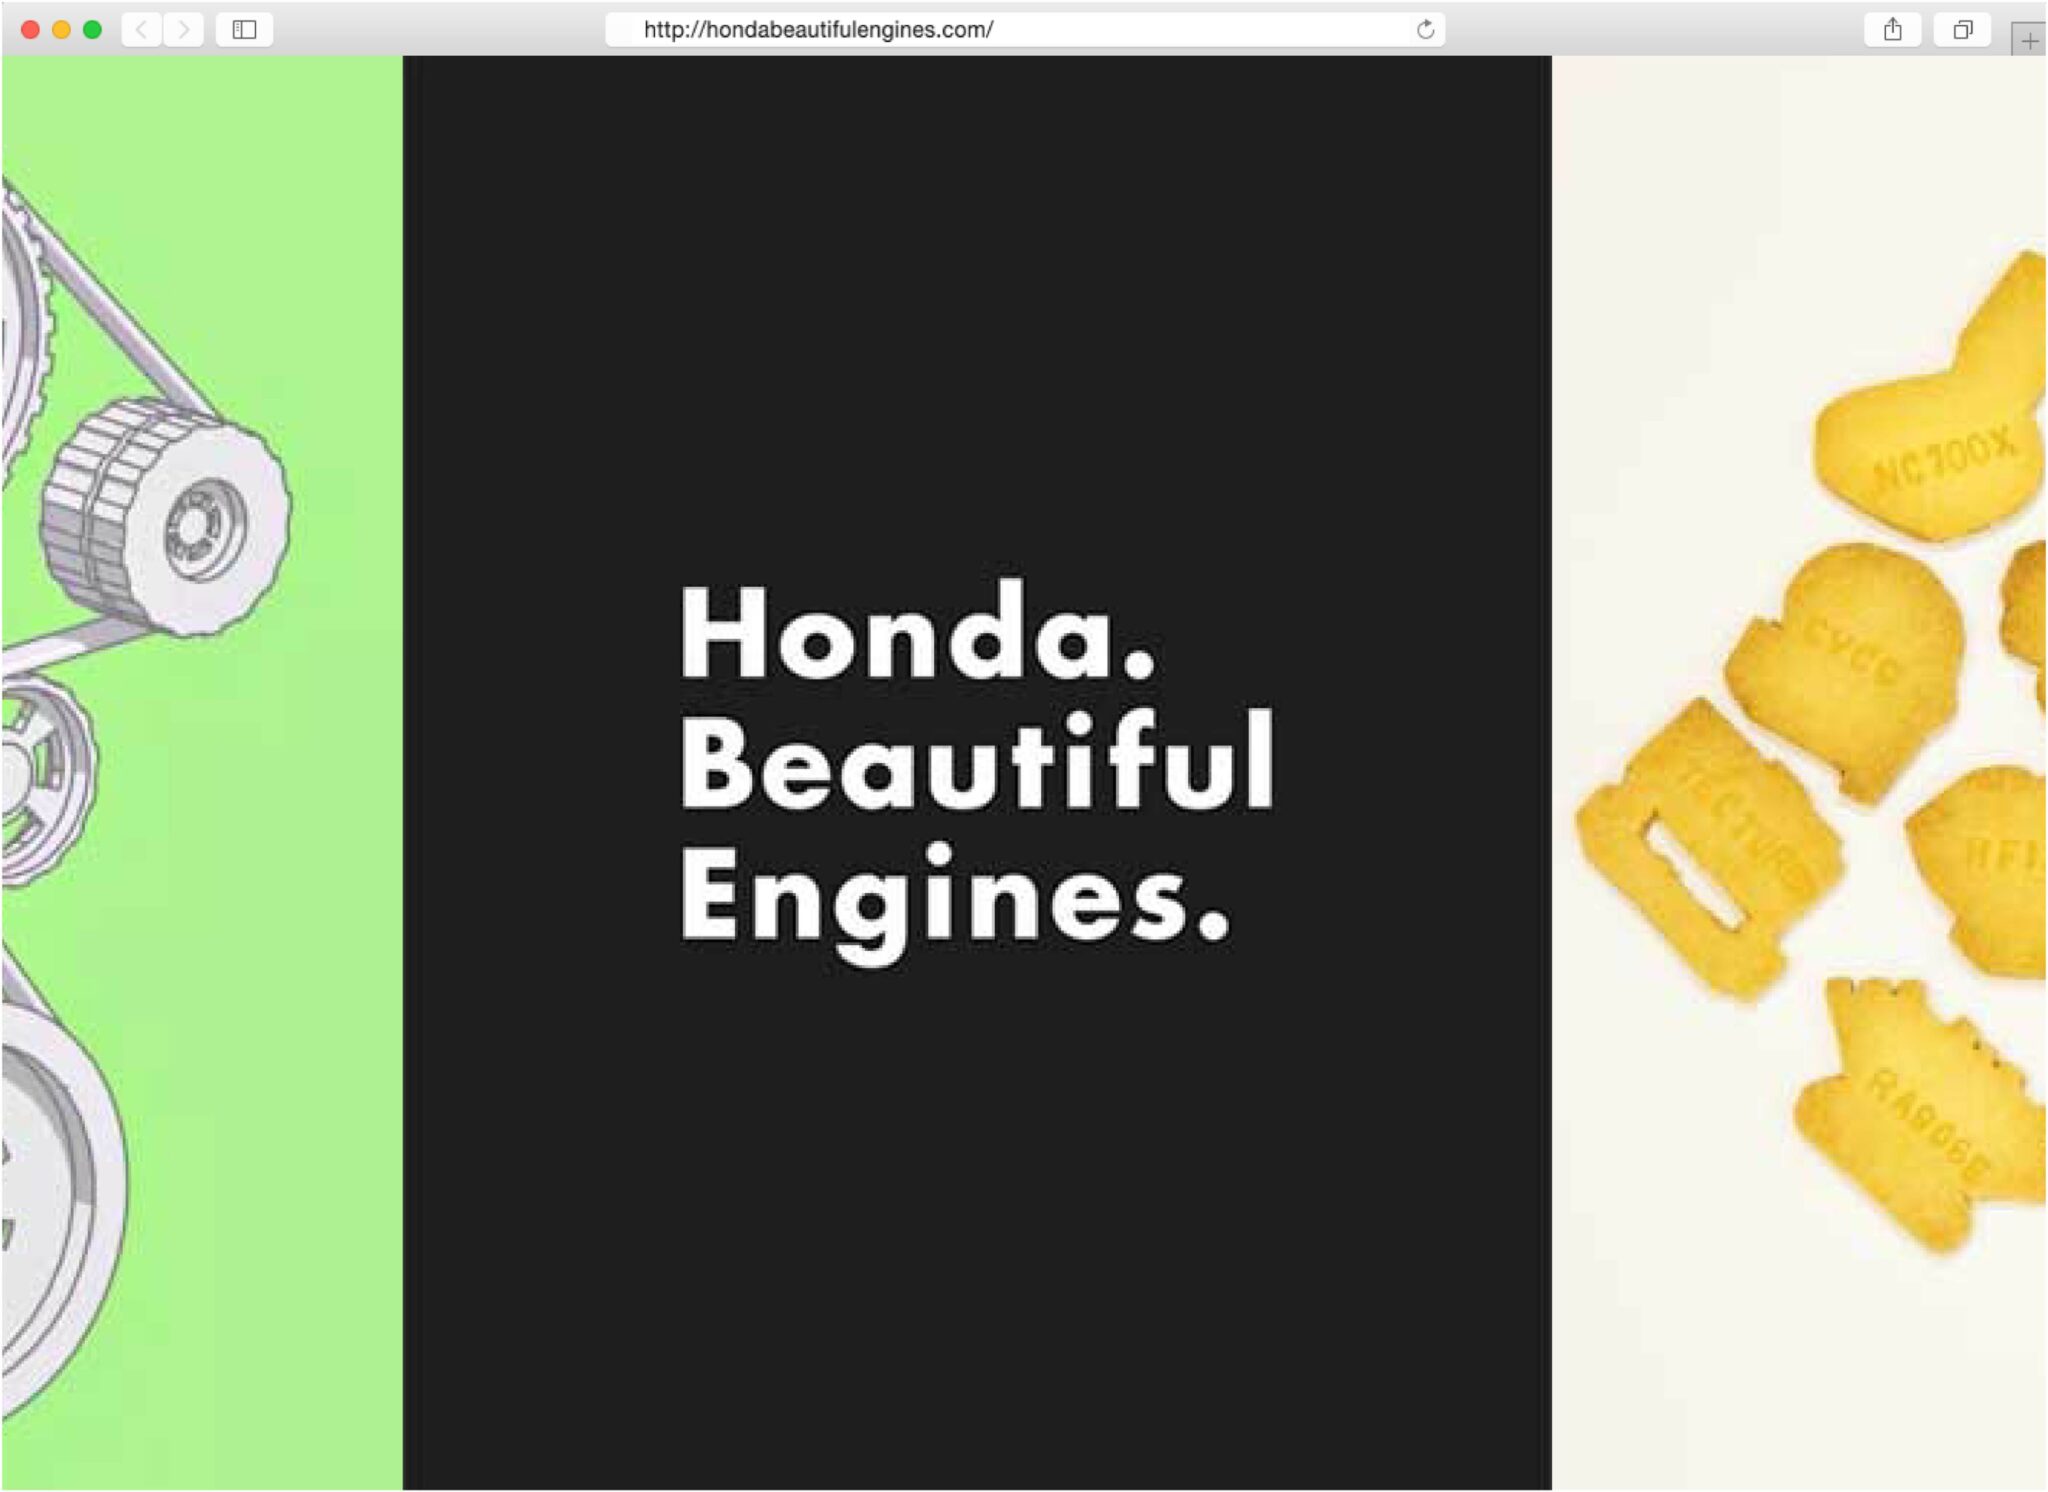Go forward with Safari's forward arrow

tap(184, 30)
